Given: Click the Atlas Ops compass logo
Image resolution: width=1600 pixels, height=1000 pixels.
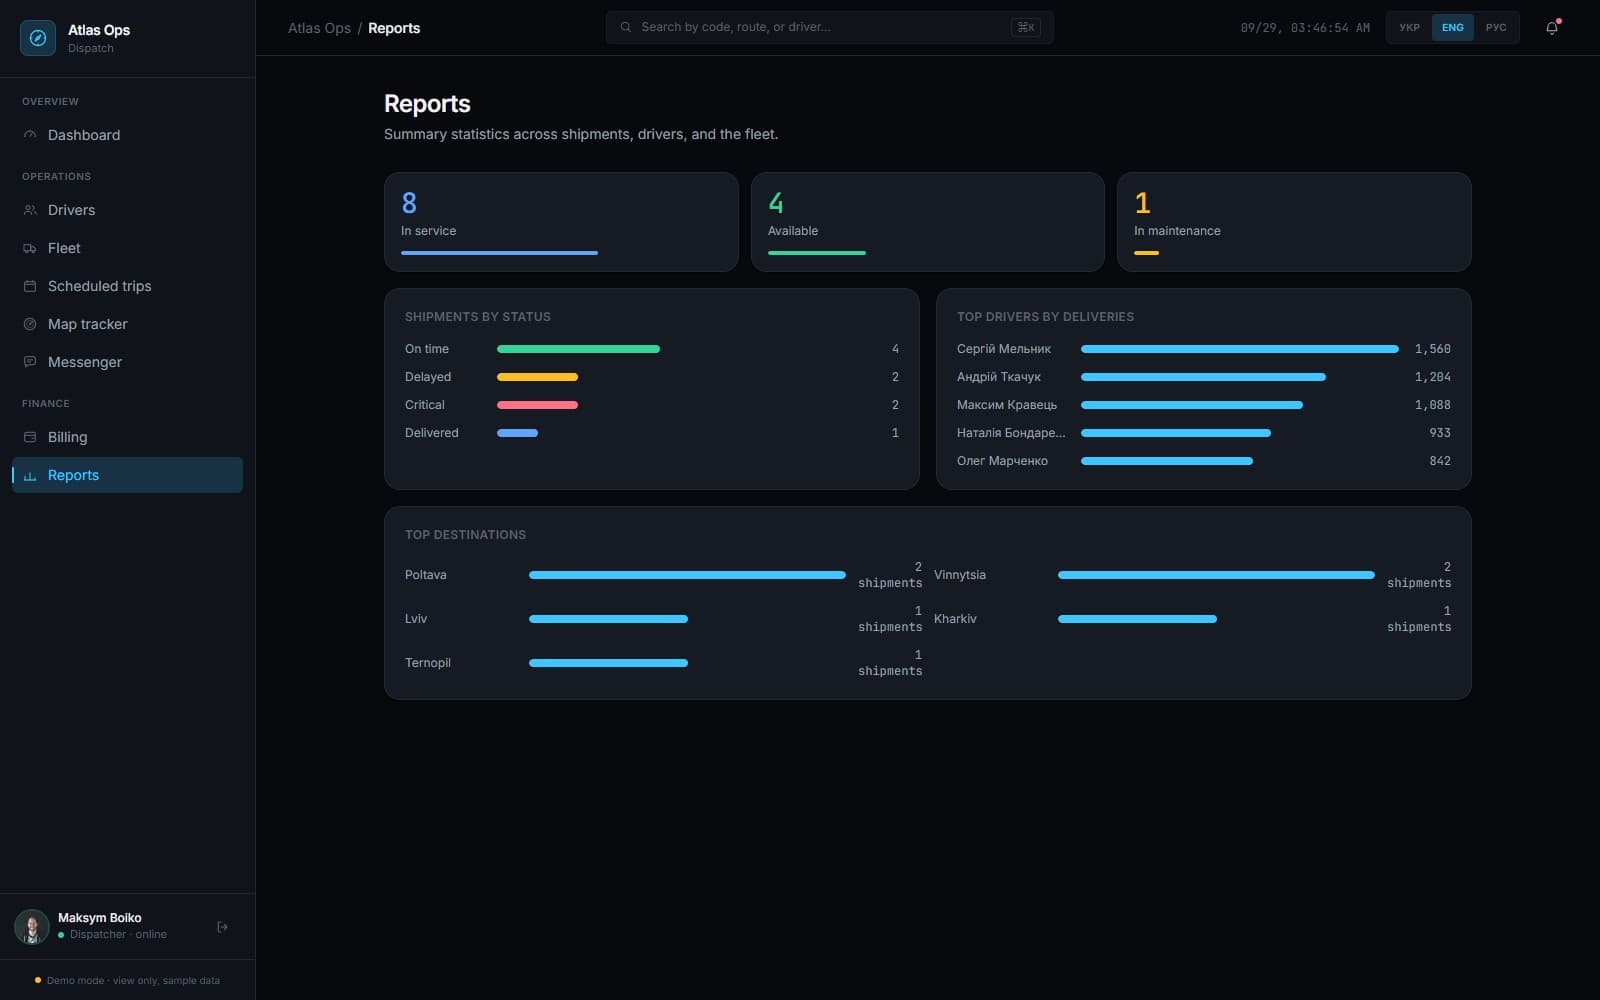Looking at the screenshot, I should point(38,38).
